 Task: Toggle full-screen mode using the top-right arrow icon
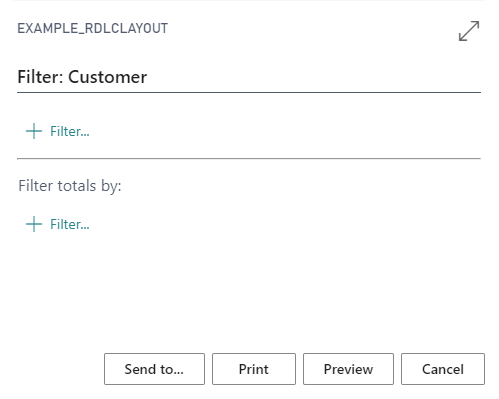click(x=469, y=31)
